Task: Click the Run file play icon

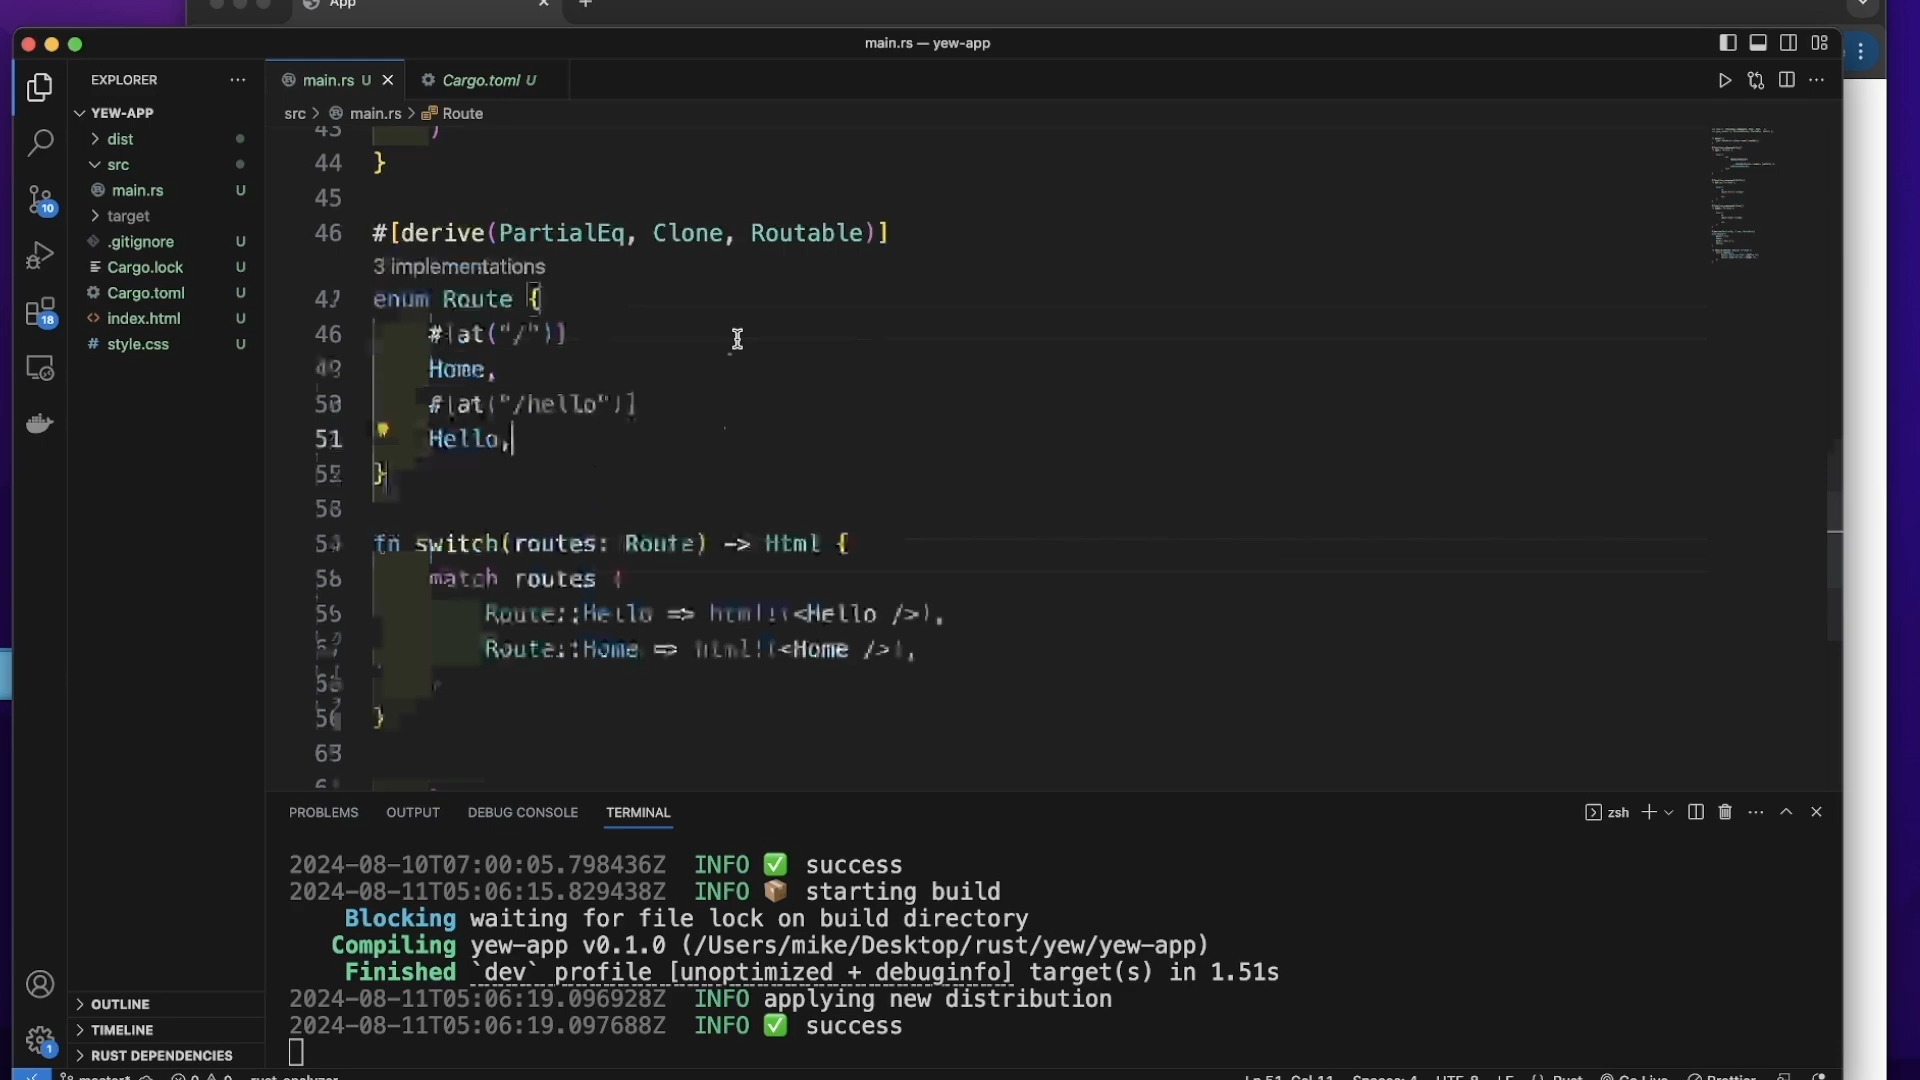Action: (x=1725, y=81)
